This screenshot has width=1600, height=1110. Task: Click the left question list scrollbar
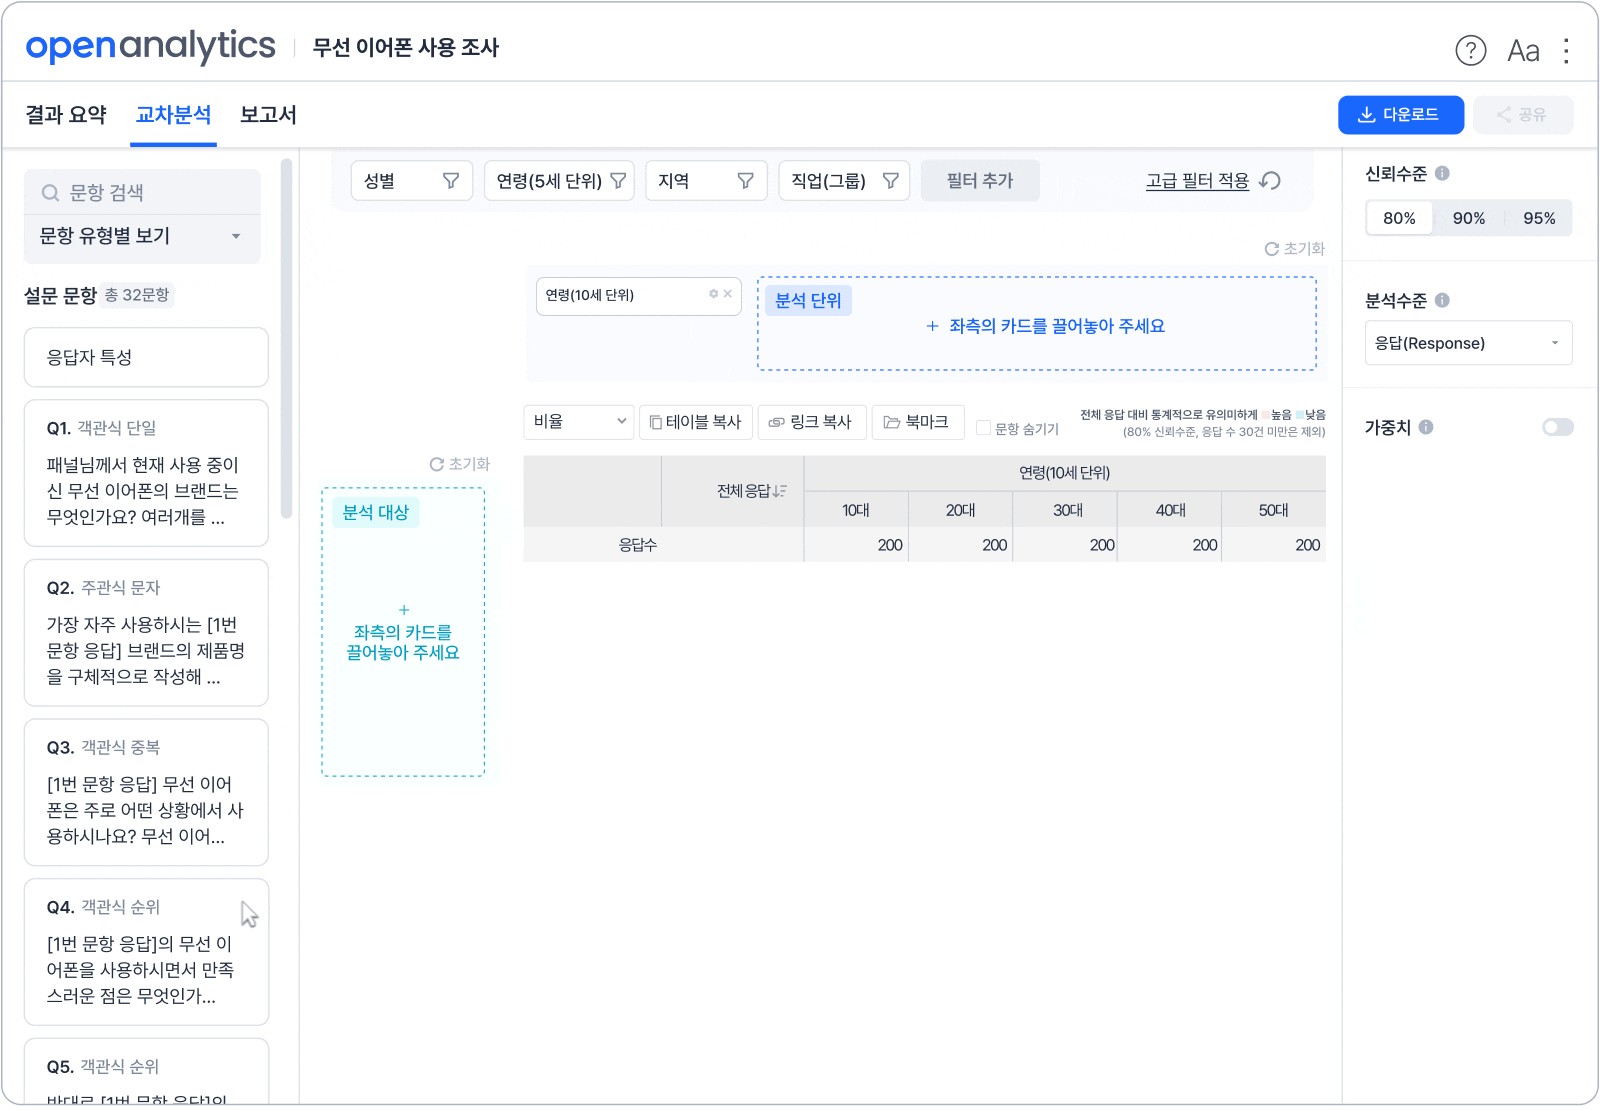286,338
